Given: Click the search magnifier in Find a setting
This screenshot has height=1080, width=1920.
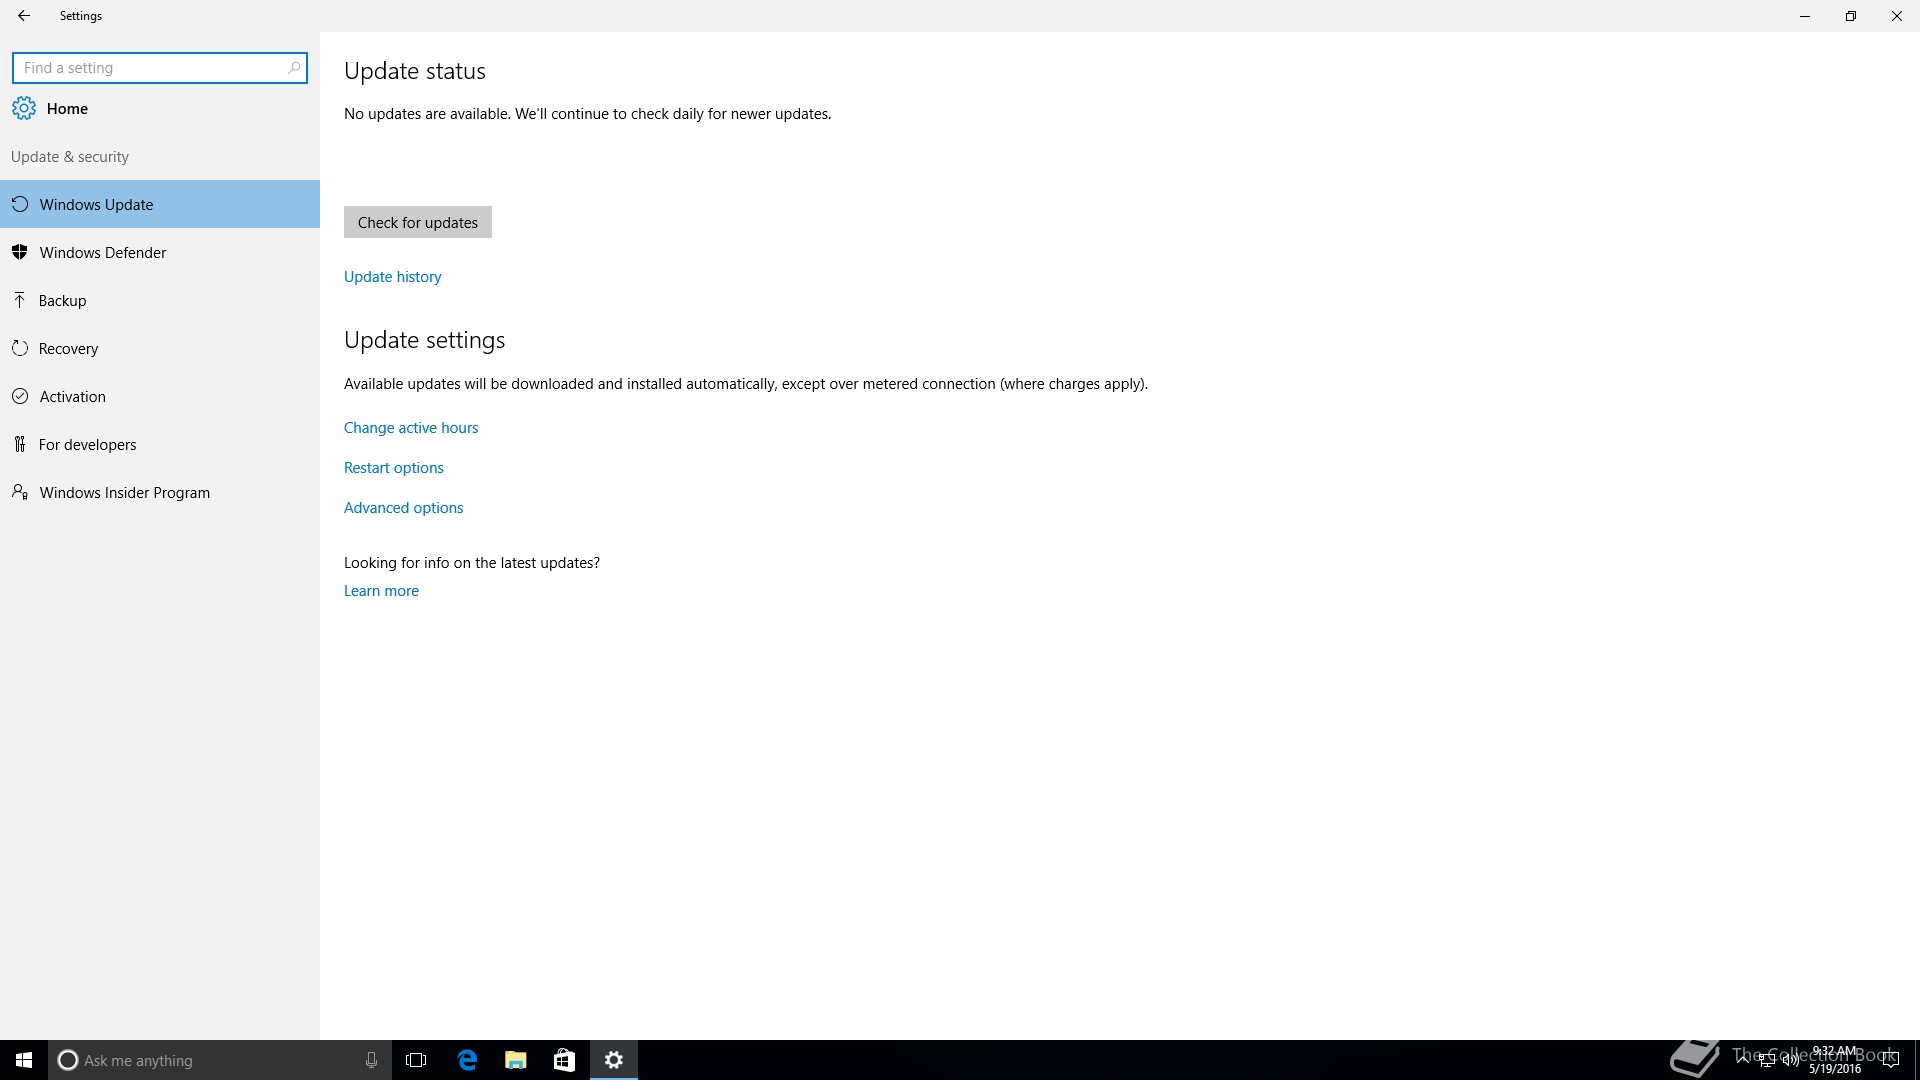Looking at the screenshot, I should (x=293, y=68).
